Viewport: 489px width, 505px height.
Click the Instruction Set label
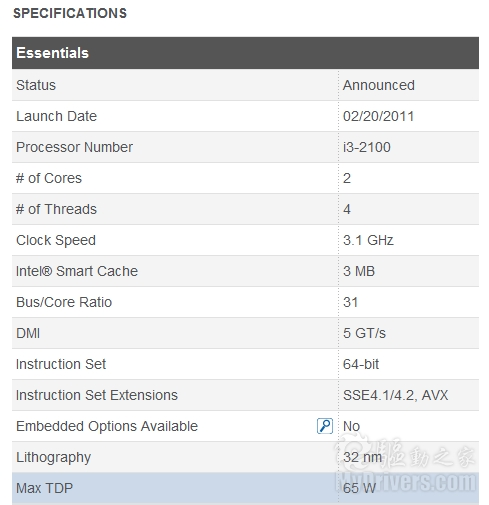pos(61,364)
